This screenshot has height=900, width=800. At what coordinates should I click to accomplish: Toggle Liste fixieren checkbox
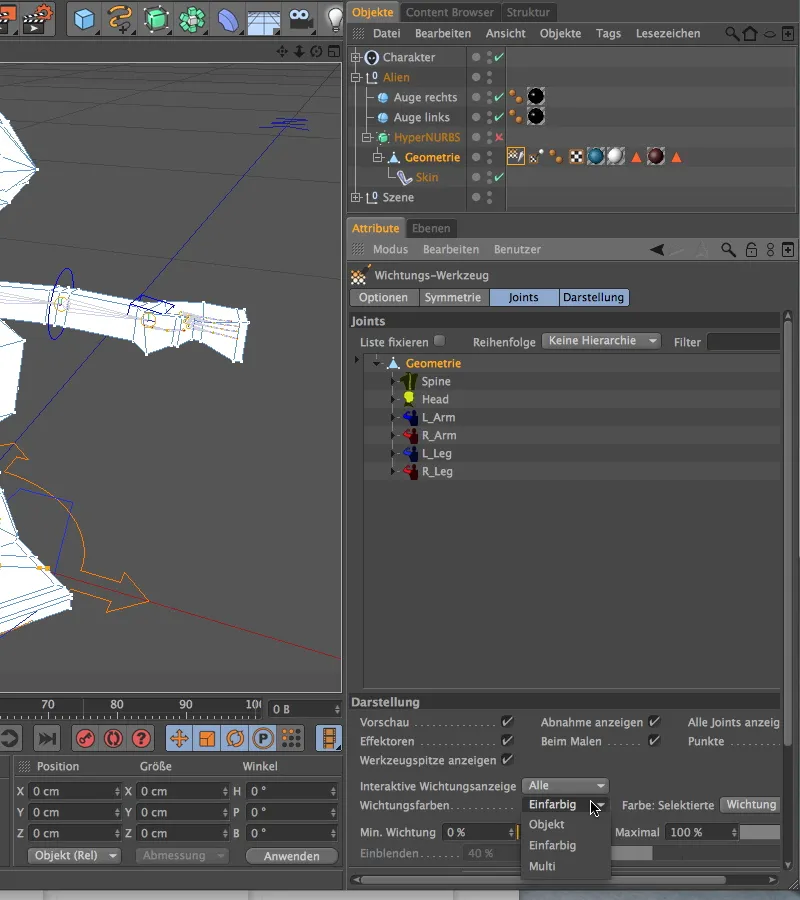click(x=440, y=341)
